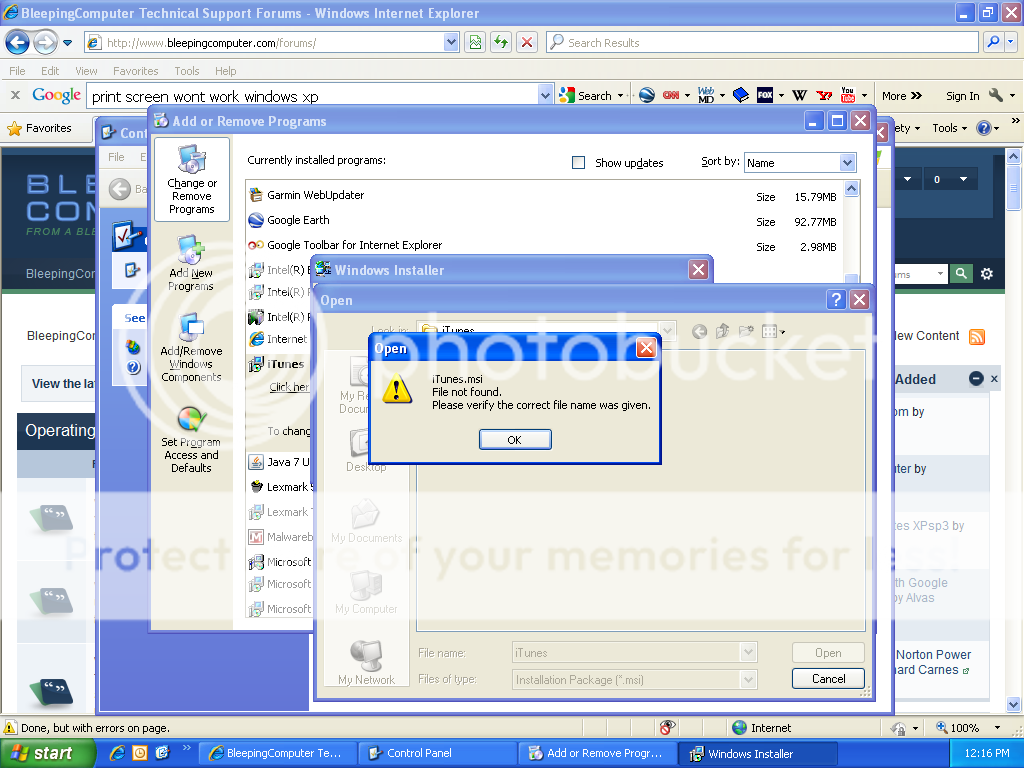Open the Tools menu in menu bar

(x=187, y=71)
